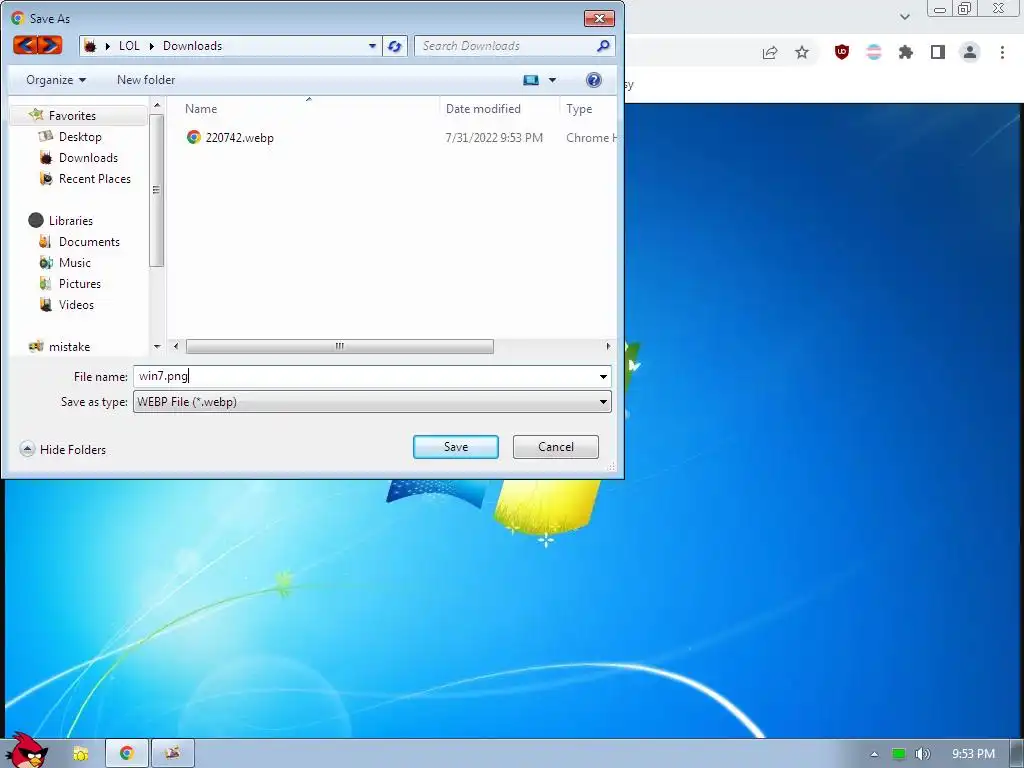Open Downloads in the navigation pane
Screen dimensions: 1024x768
click(88, 157)
